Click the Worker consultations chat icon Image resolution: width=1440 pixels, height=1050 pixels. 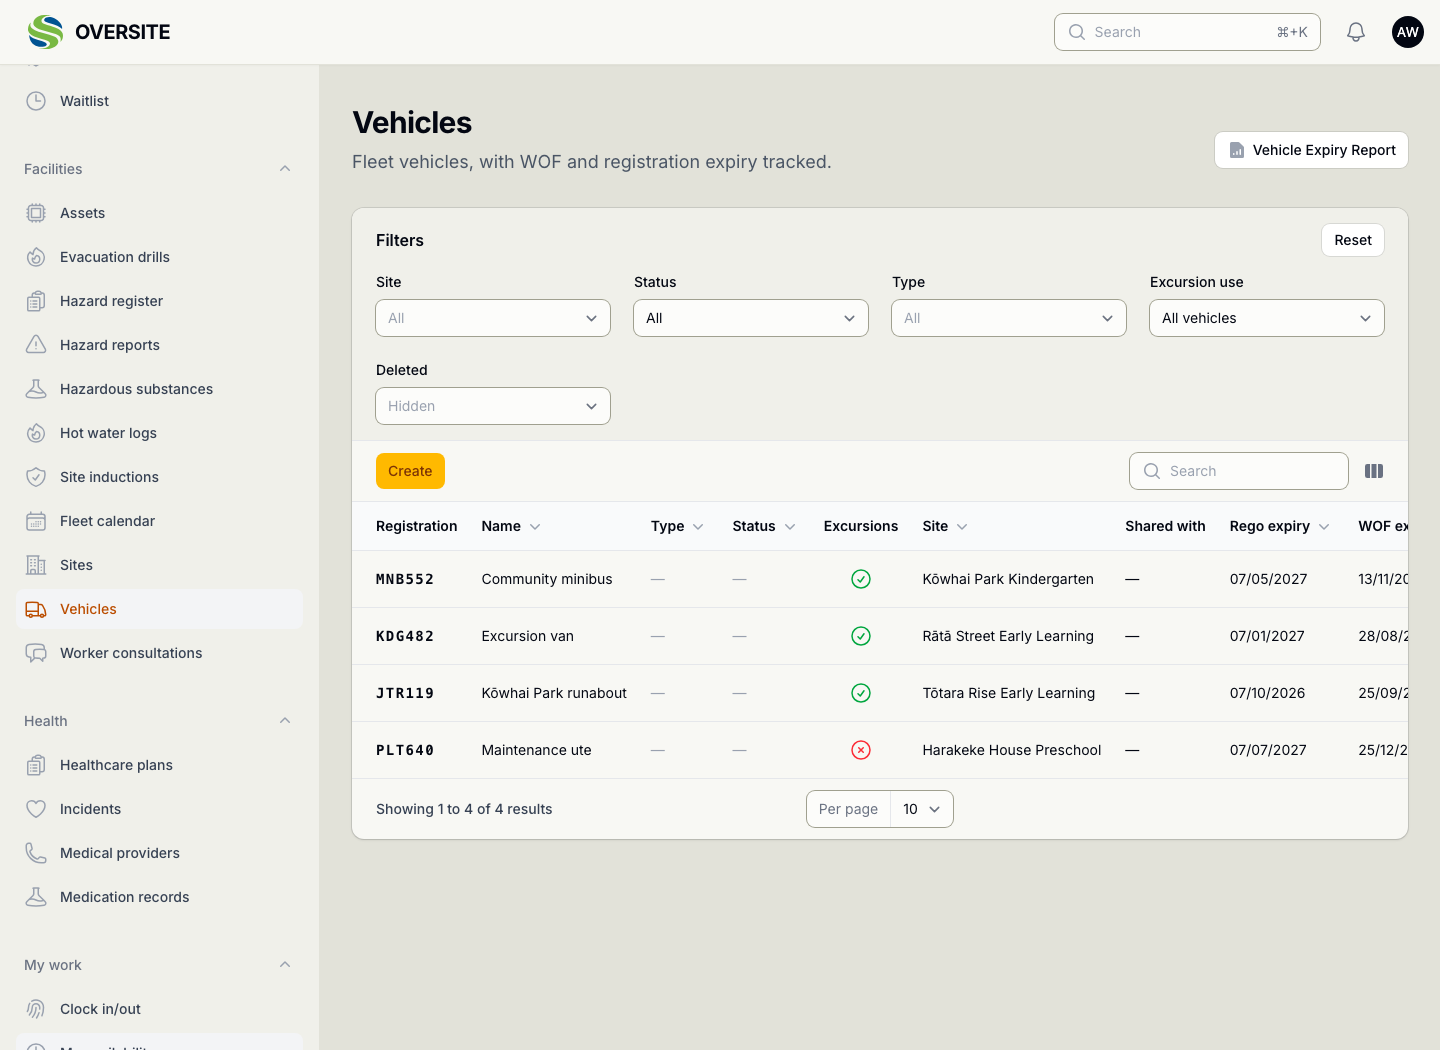tap(36, 653)
